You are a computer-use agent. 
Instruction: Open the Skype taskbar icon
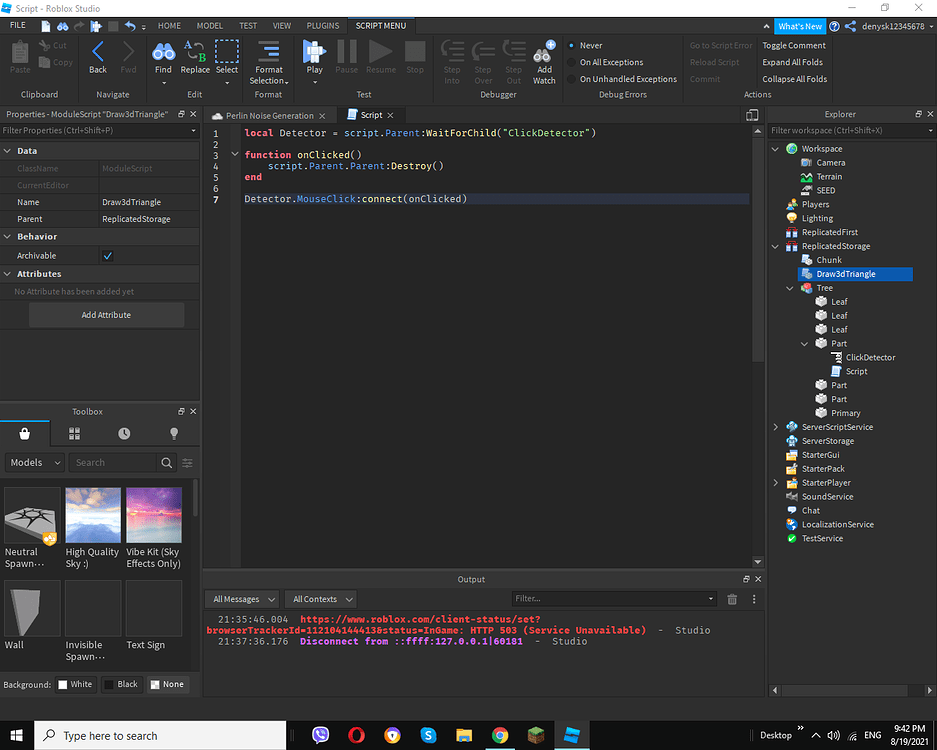[428, 735]
